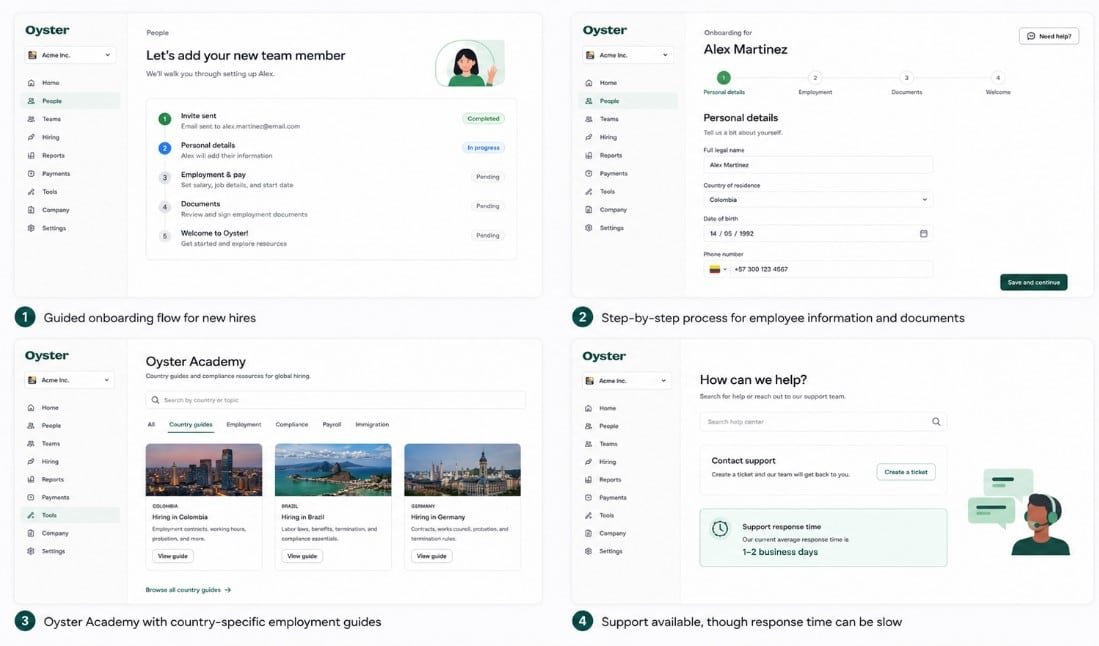1099x646 pixels.
Task: Open Company icon in Oyster Academy panel sidebar
Action: (31, 533)
